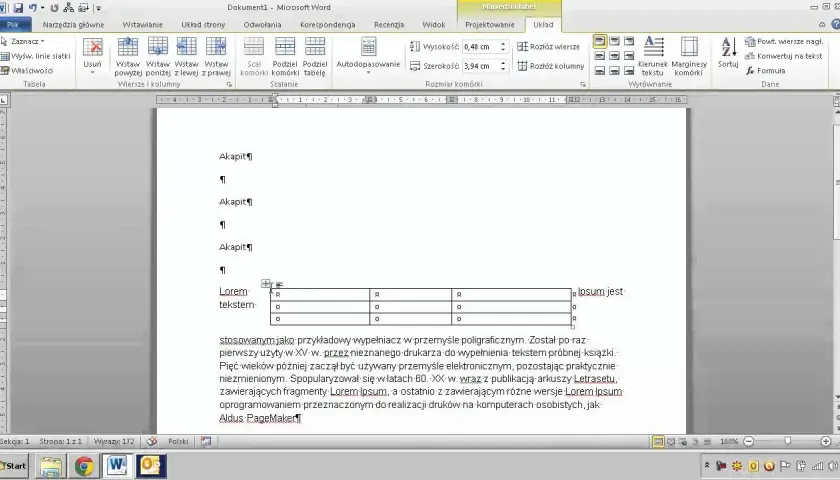Choose bottom-left cell alignment icon
The width and height of the screenshot is (840, 480).
click(600, 70)
